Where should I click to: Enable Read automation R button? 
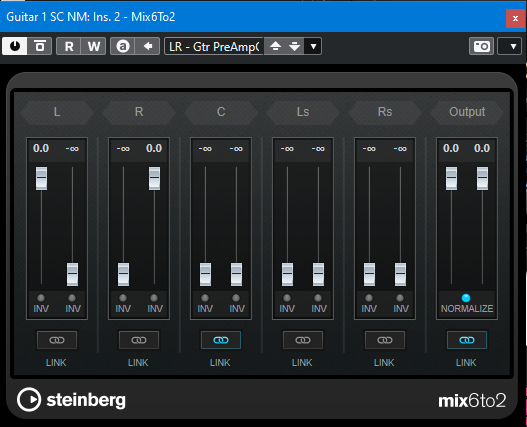tap(69, 46)
